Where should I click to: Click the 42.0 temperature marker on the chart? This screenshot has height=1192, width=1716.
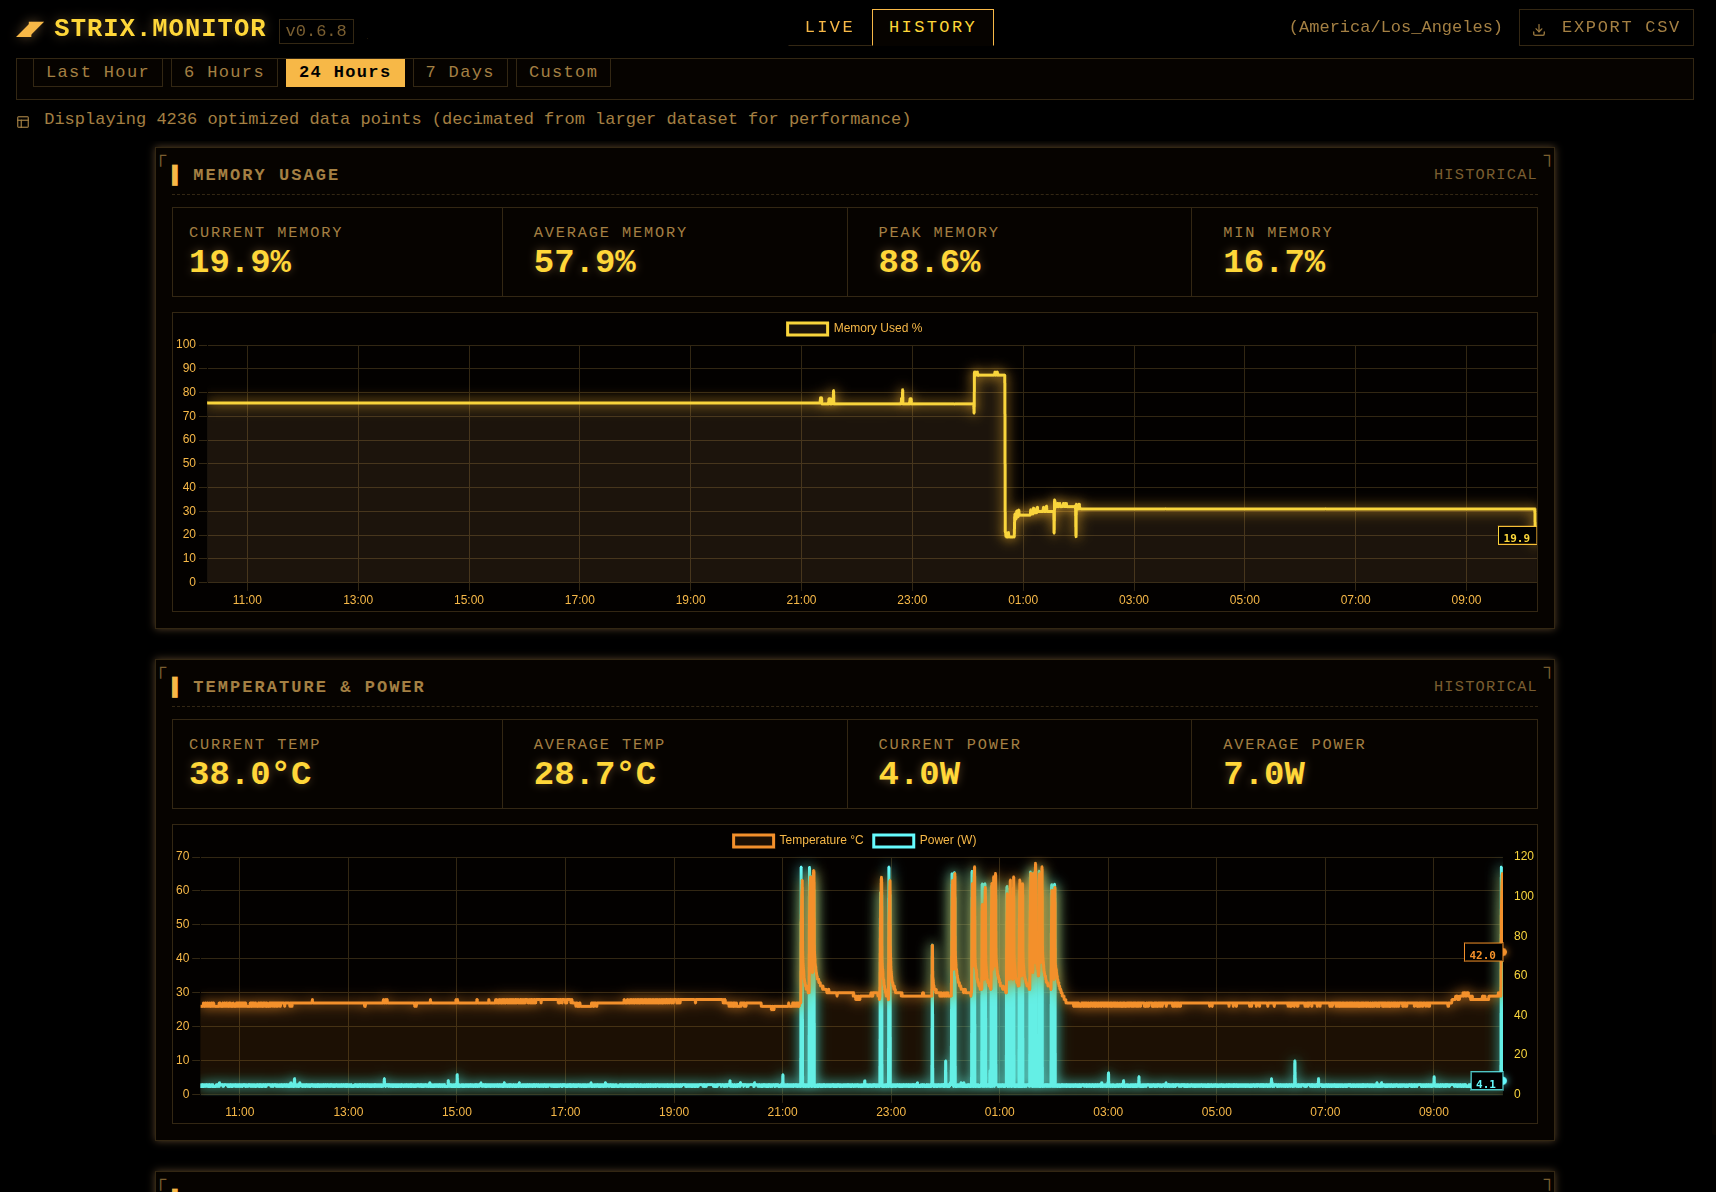point(1483,953)
